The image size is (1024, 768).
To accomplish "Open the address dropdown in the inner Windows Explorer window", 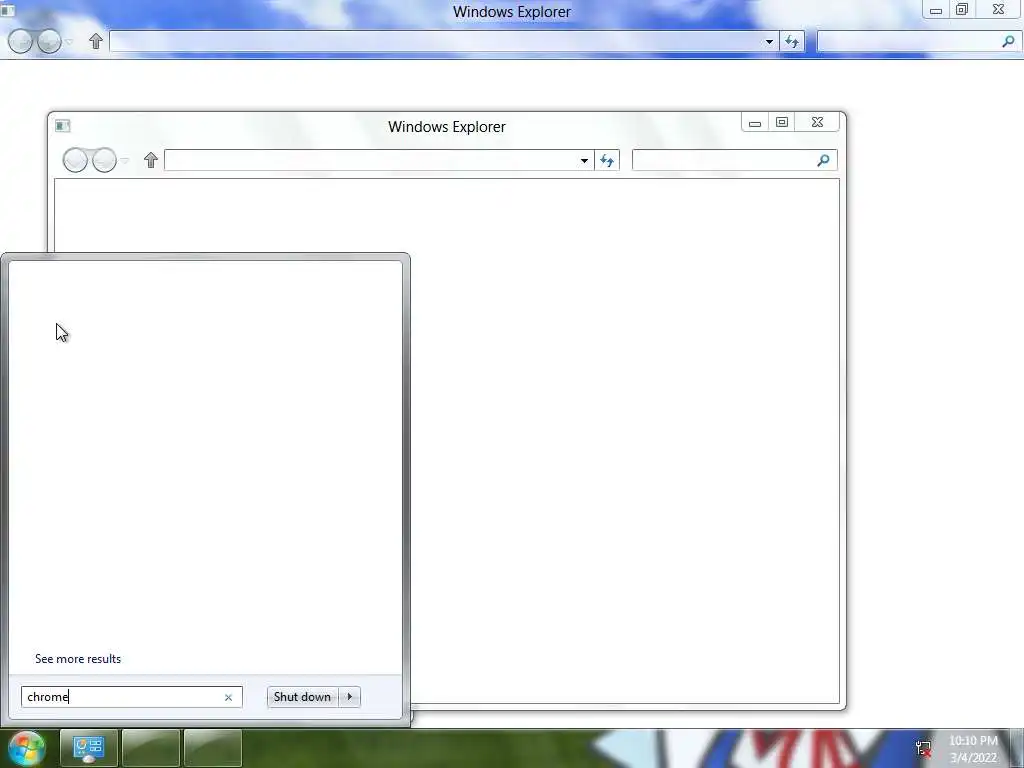I will (584, 161).
